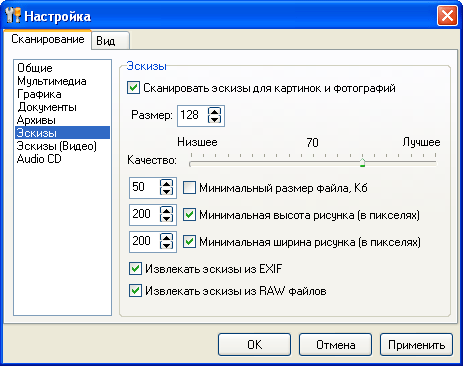Decrease Минимальная ширина value down arrow

click(x=166, y=246)
